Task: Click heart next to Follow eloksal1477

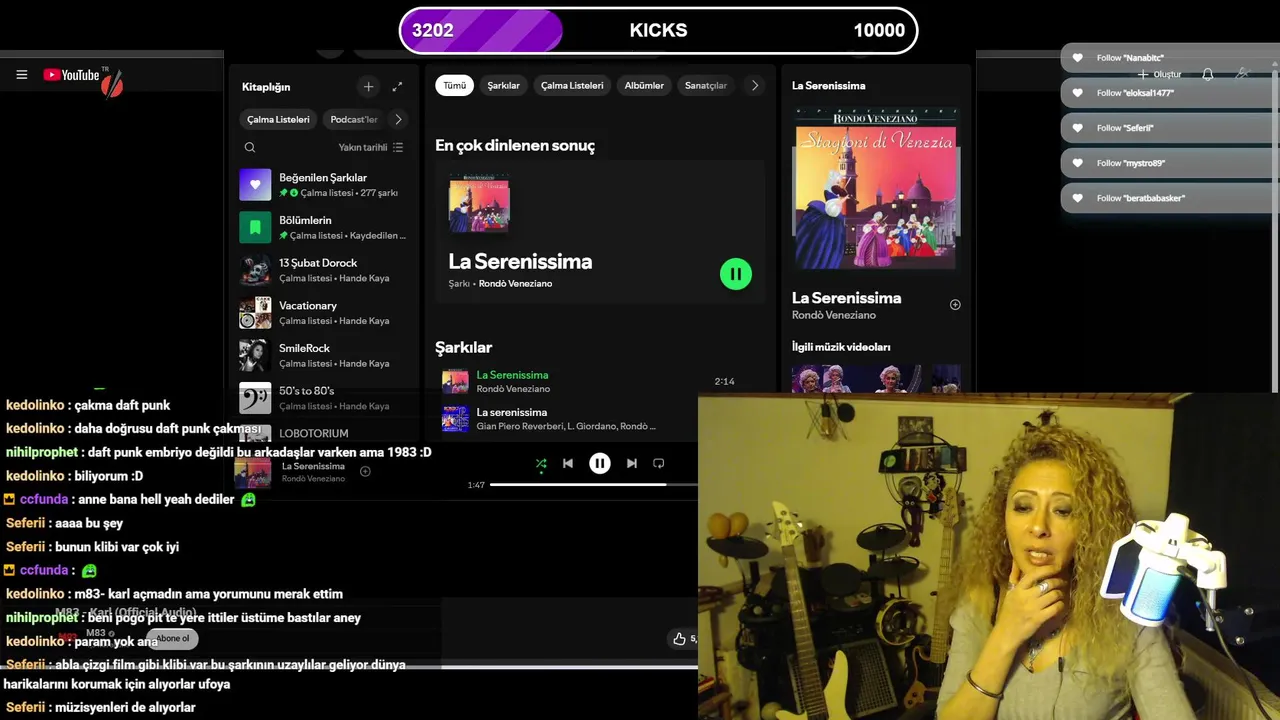Action: (x=1078, y=93)
